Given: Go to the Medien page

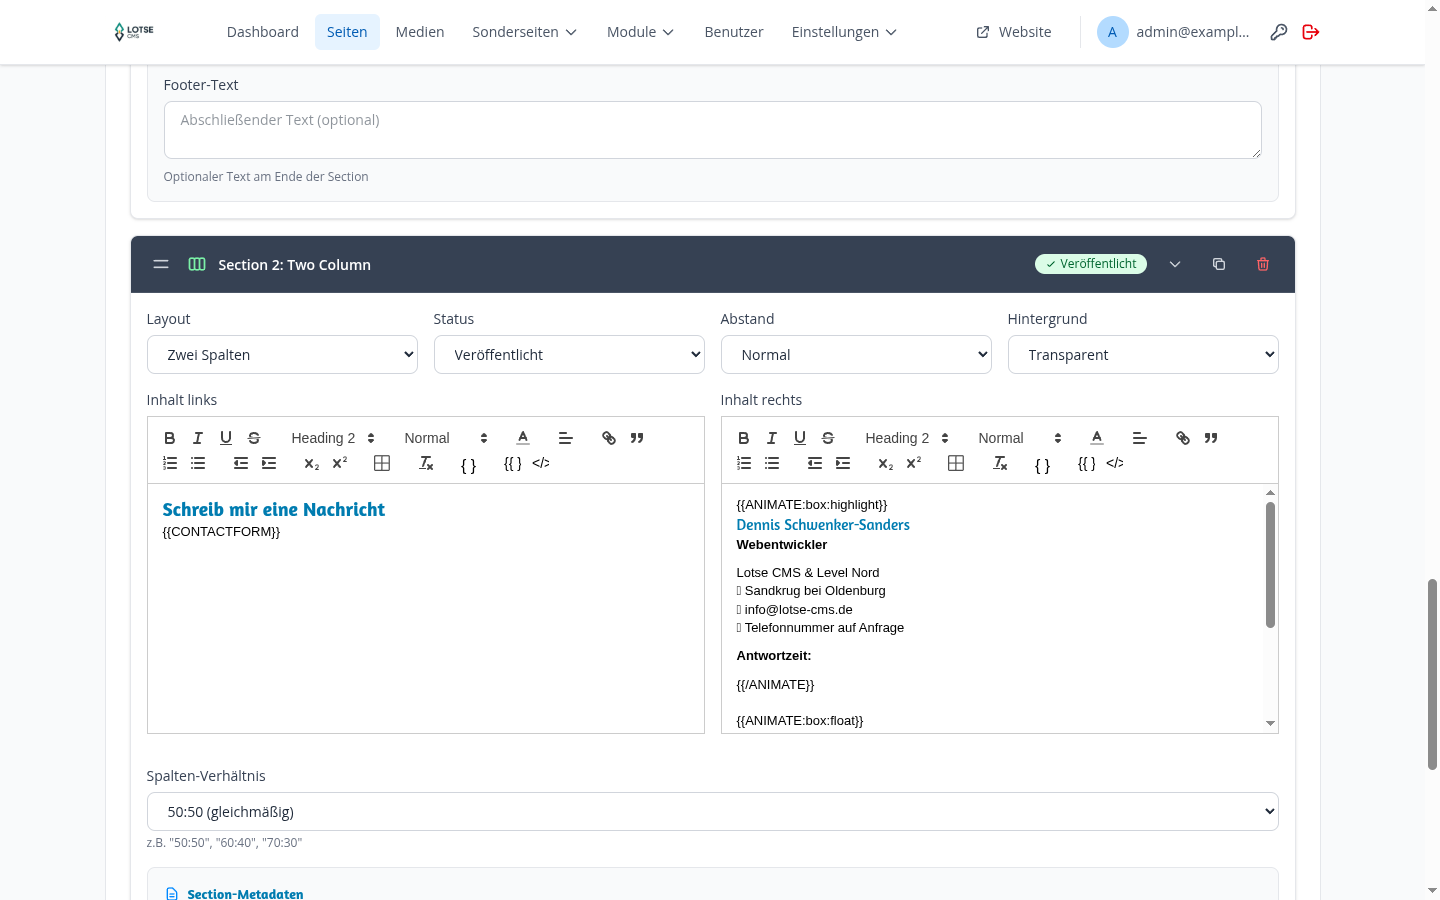Looking at the screenshot, I should [420, 32].
